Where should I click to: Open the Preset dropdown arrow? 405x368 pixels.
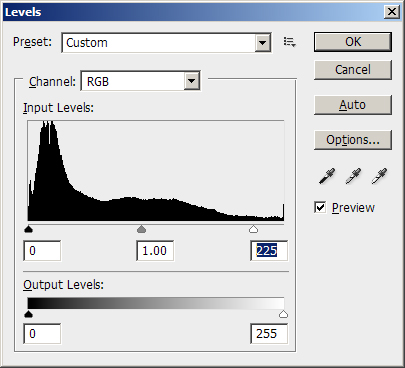[263, 43]
